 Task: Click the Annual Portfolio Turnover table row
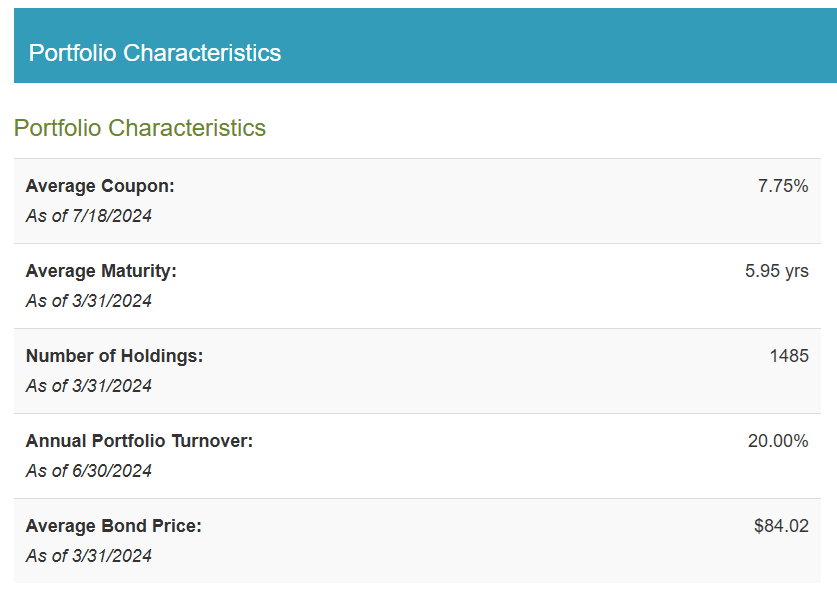[417, 456]
